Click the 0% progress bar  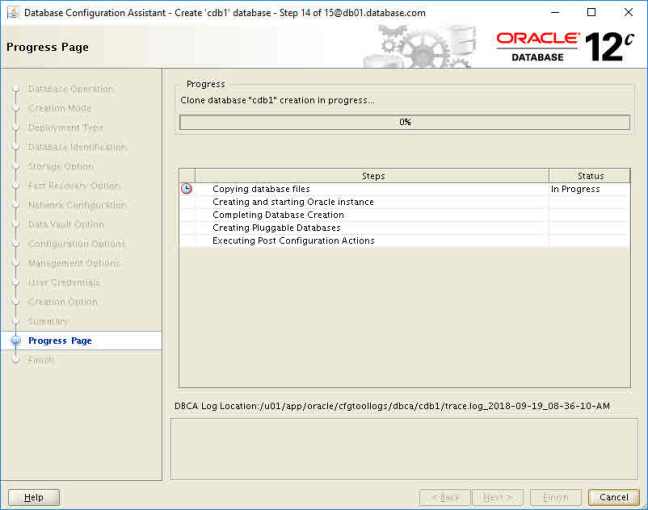click(x=404, y=122)
